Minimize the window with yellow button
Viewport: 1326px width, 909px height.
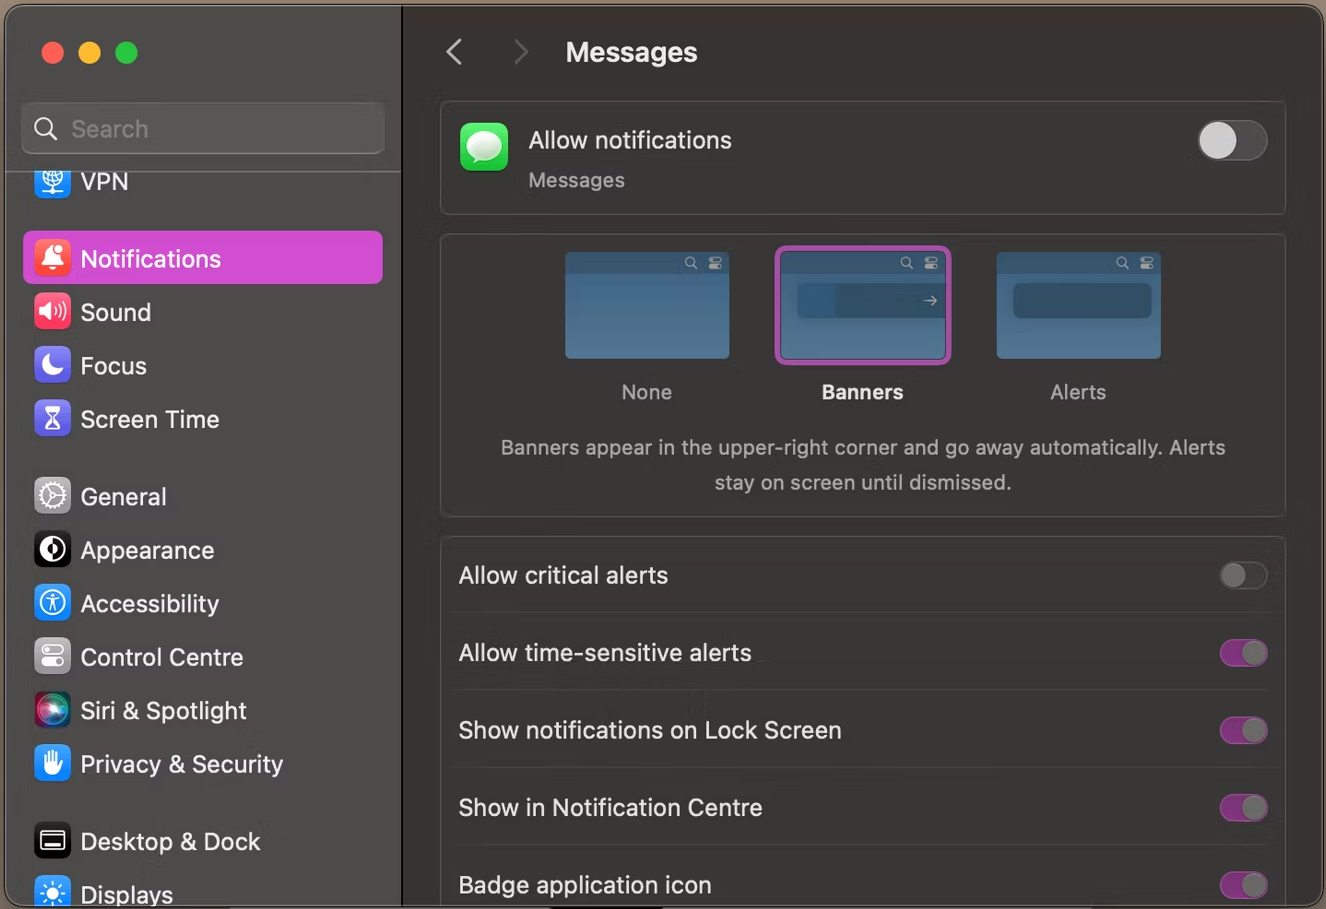pyautogui.click(x=90, y=52)
